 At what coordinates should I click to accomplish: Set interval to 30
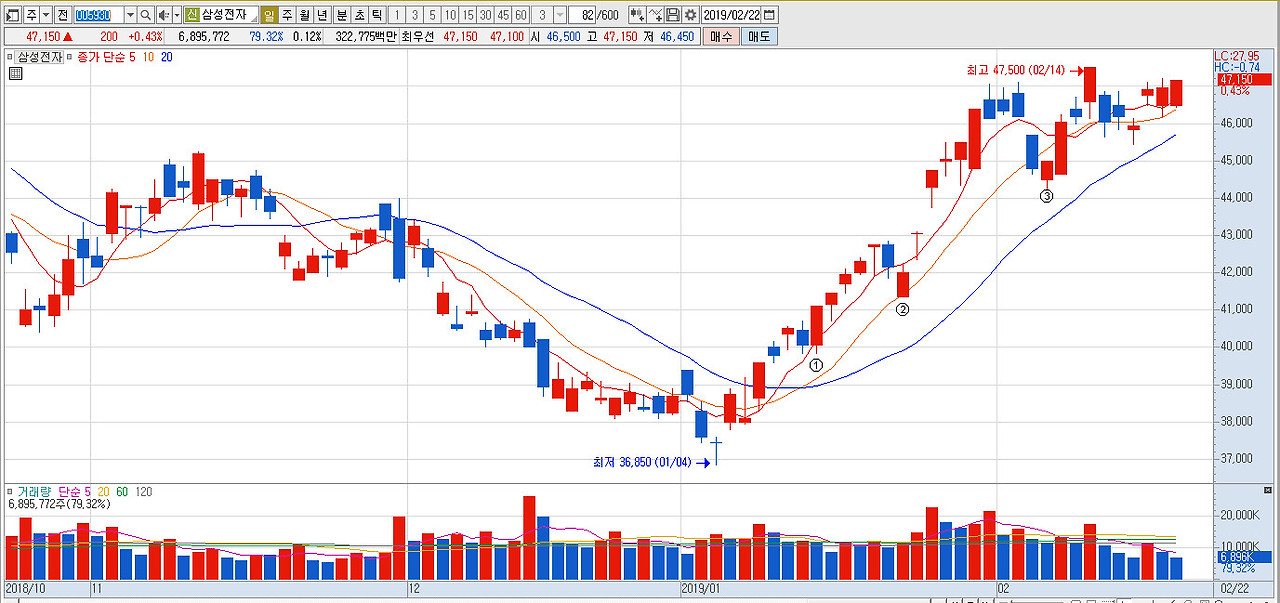pos(486,15)
